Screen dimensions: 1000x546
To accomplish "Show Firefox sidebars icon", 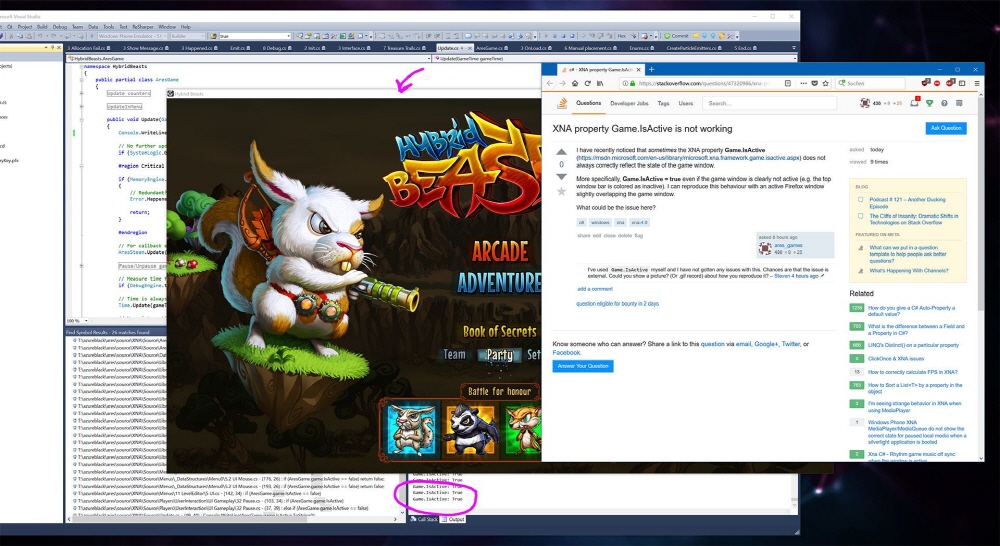I will (962, 83).
